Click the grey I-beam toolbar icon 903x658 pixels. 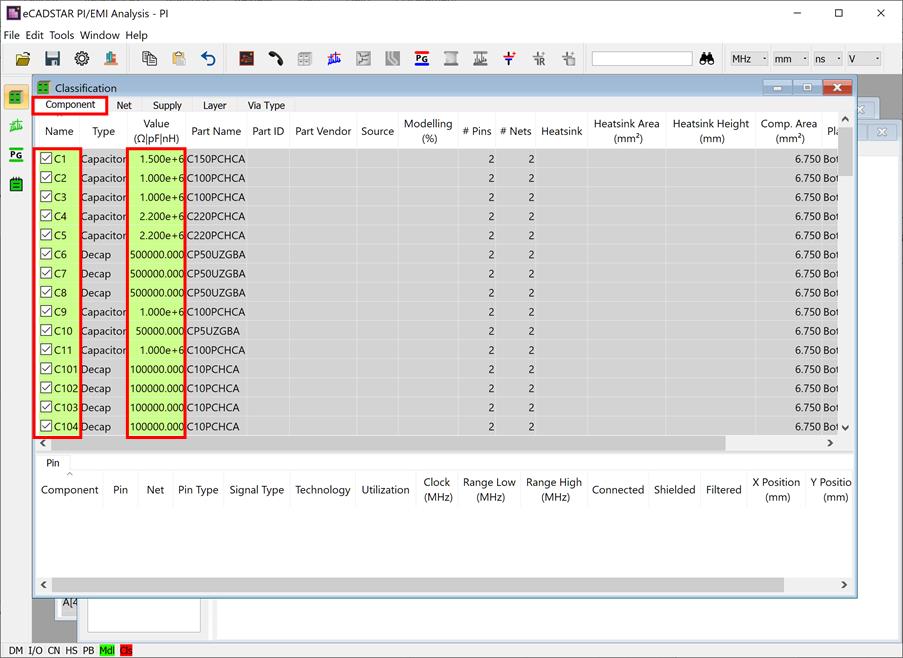(x=451, y=59)
